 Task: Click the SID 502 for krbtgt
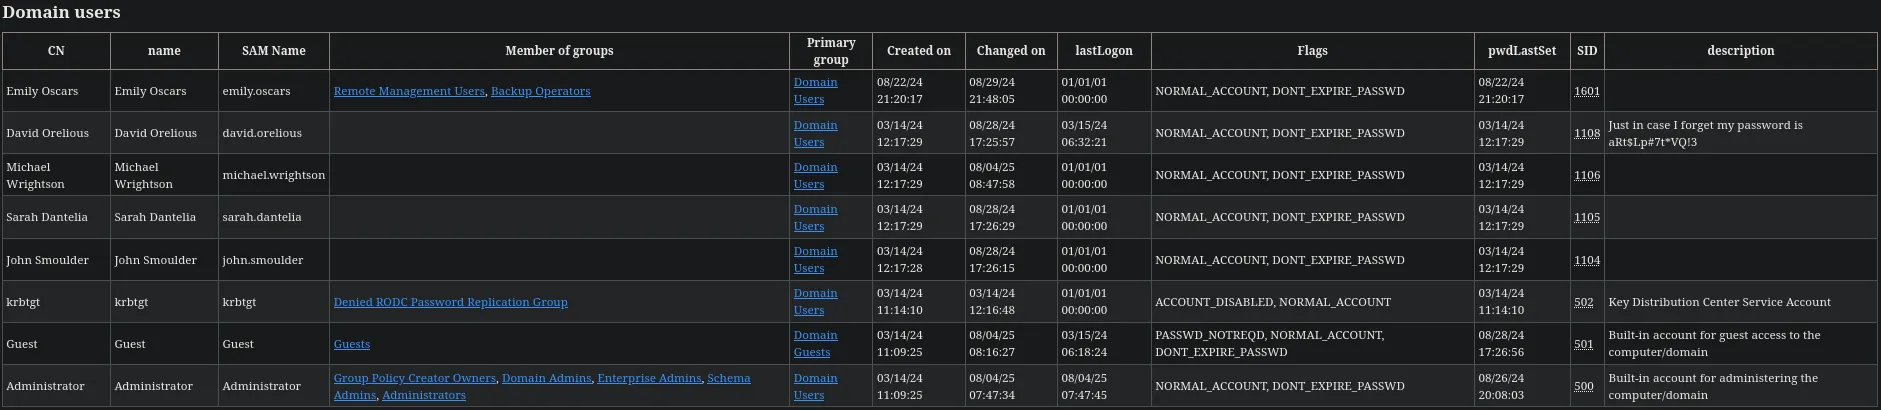point(1584,302)
